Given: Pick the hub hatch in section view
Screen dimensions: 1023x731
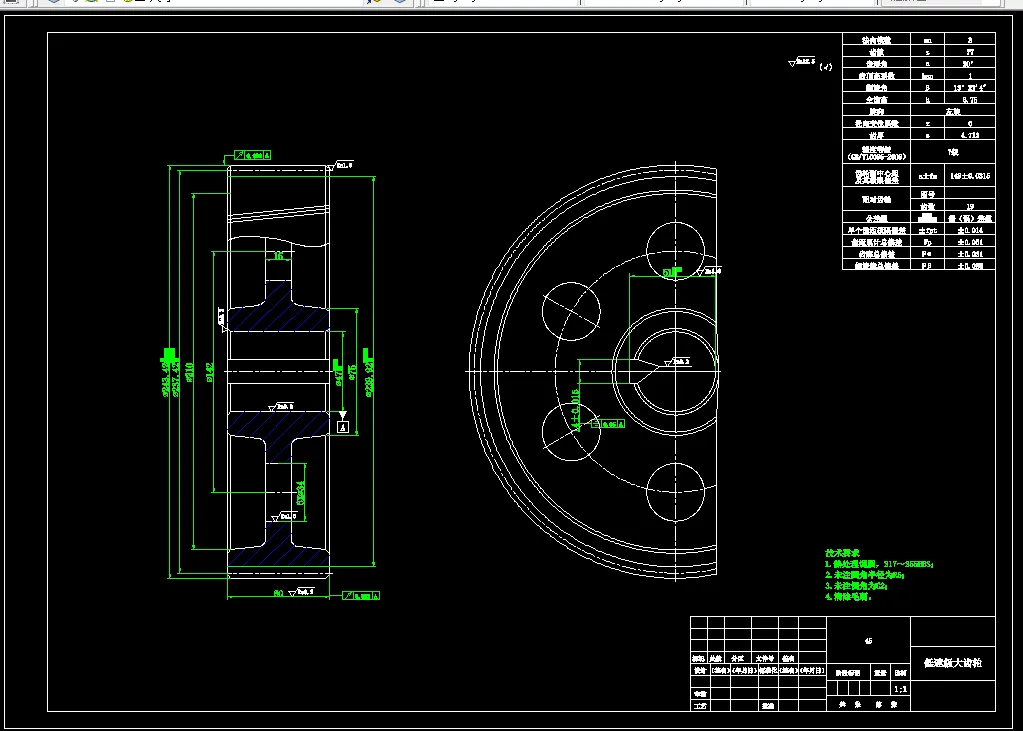Looking at the screenshot, I should pyautogui.click(x=277, y=317).
